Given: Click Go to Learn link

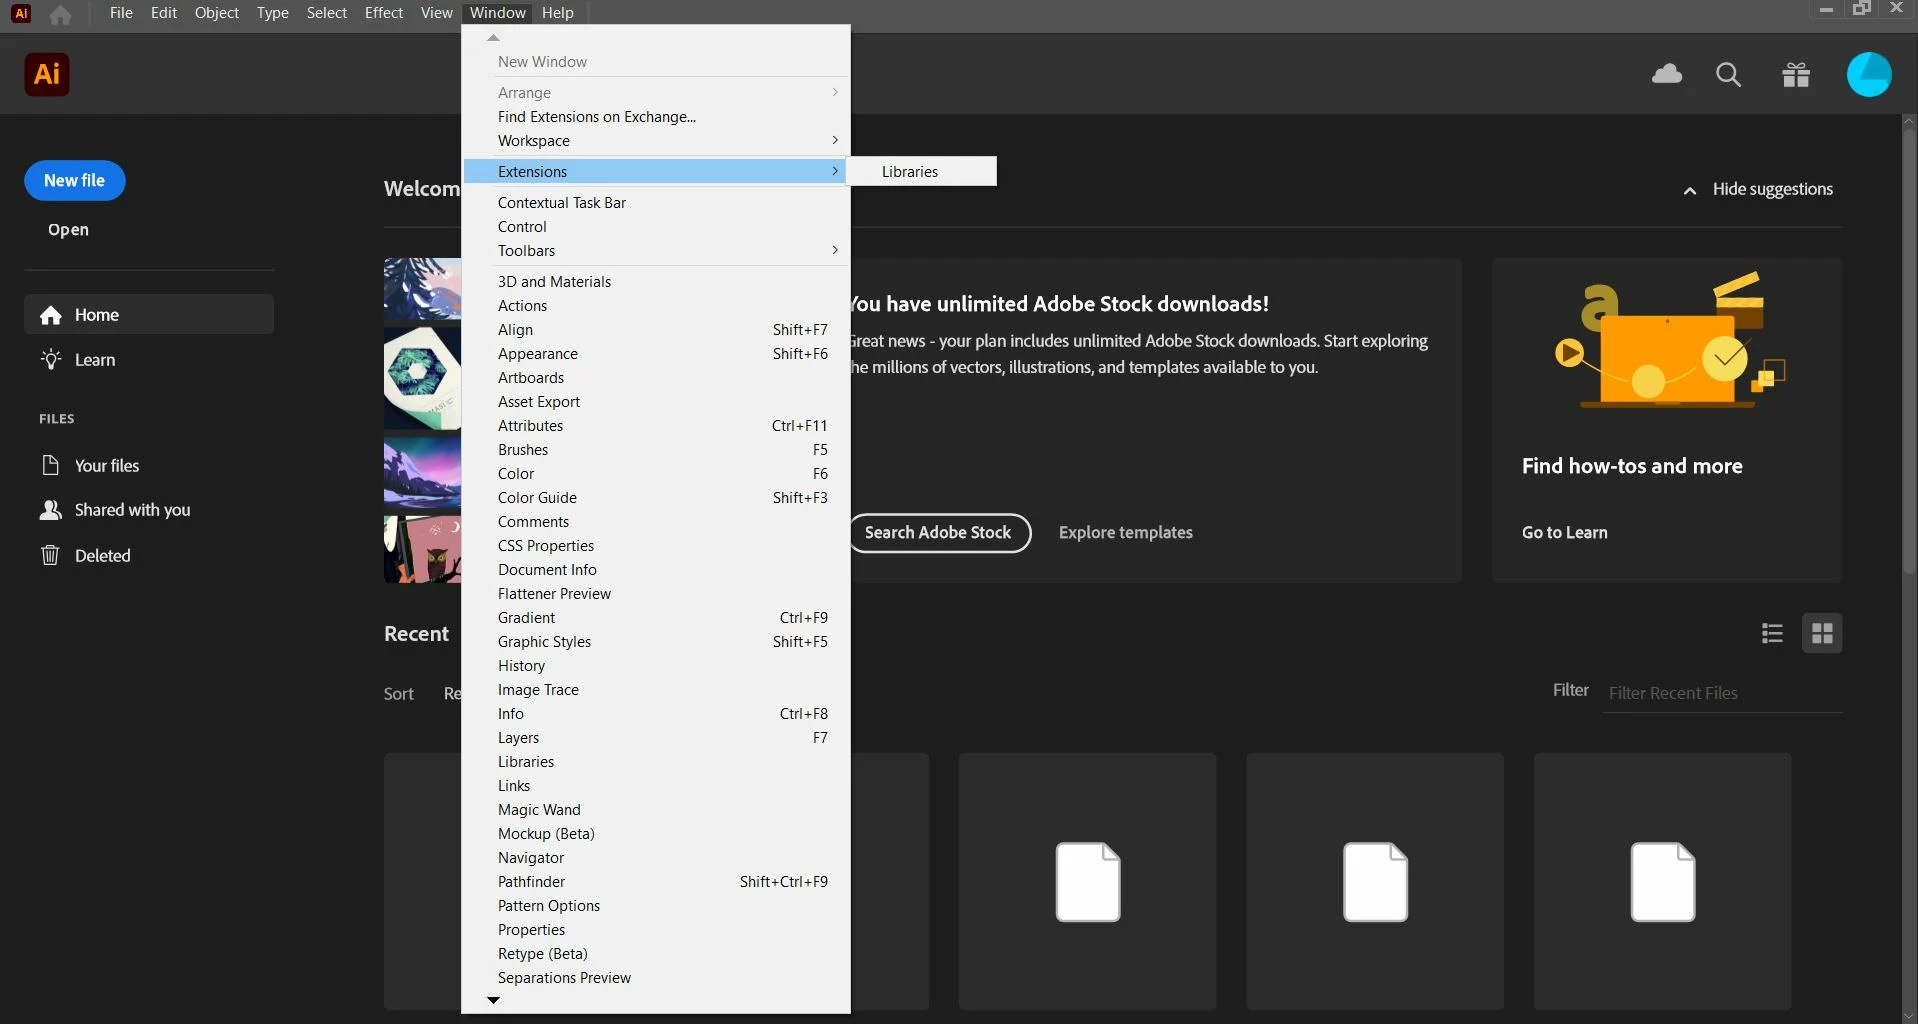Looking at the screenshot, I should tap(1564, 533).
